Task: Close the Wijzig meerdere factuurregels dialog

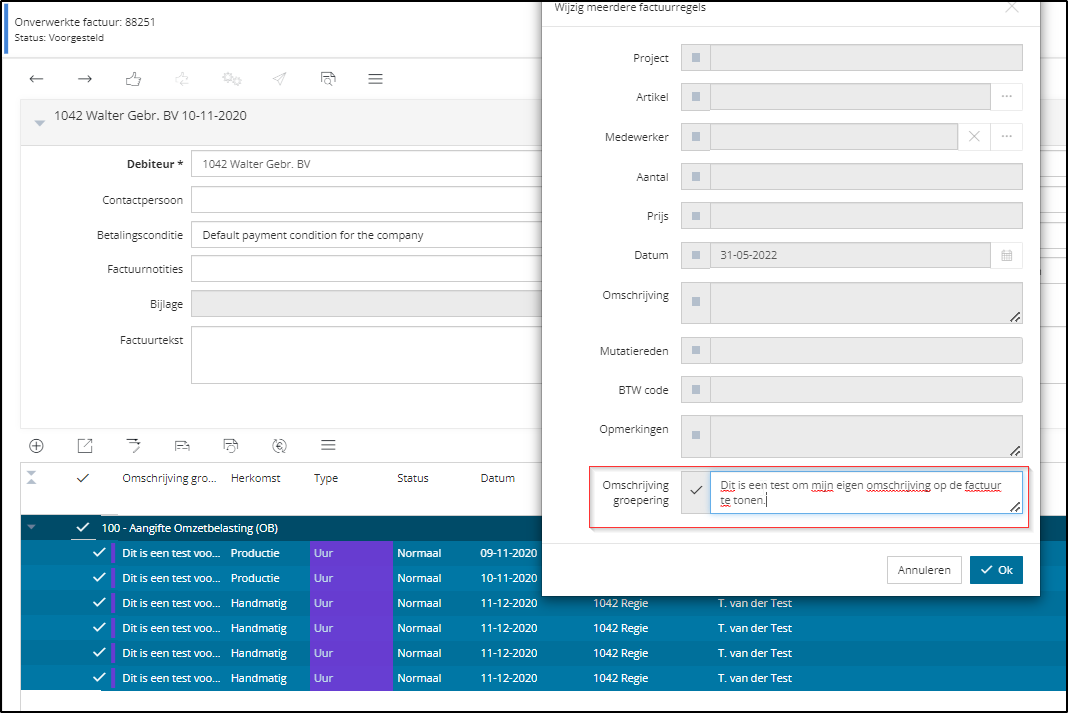Action: (1012, 7)
